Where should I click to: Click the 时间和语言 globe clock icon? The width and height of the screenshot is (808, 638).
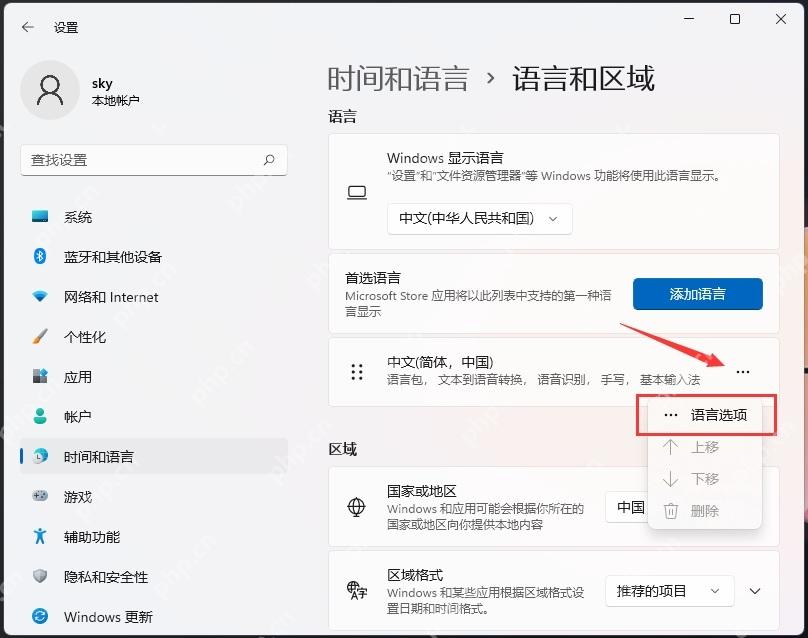pos(40,456)
